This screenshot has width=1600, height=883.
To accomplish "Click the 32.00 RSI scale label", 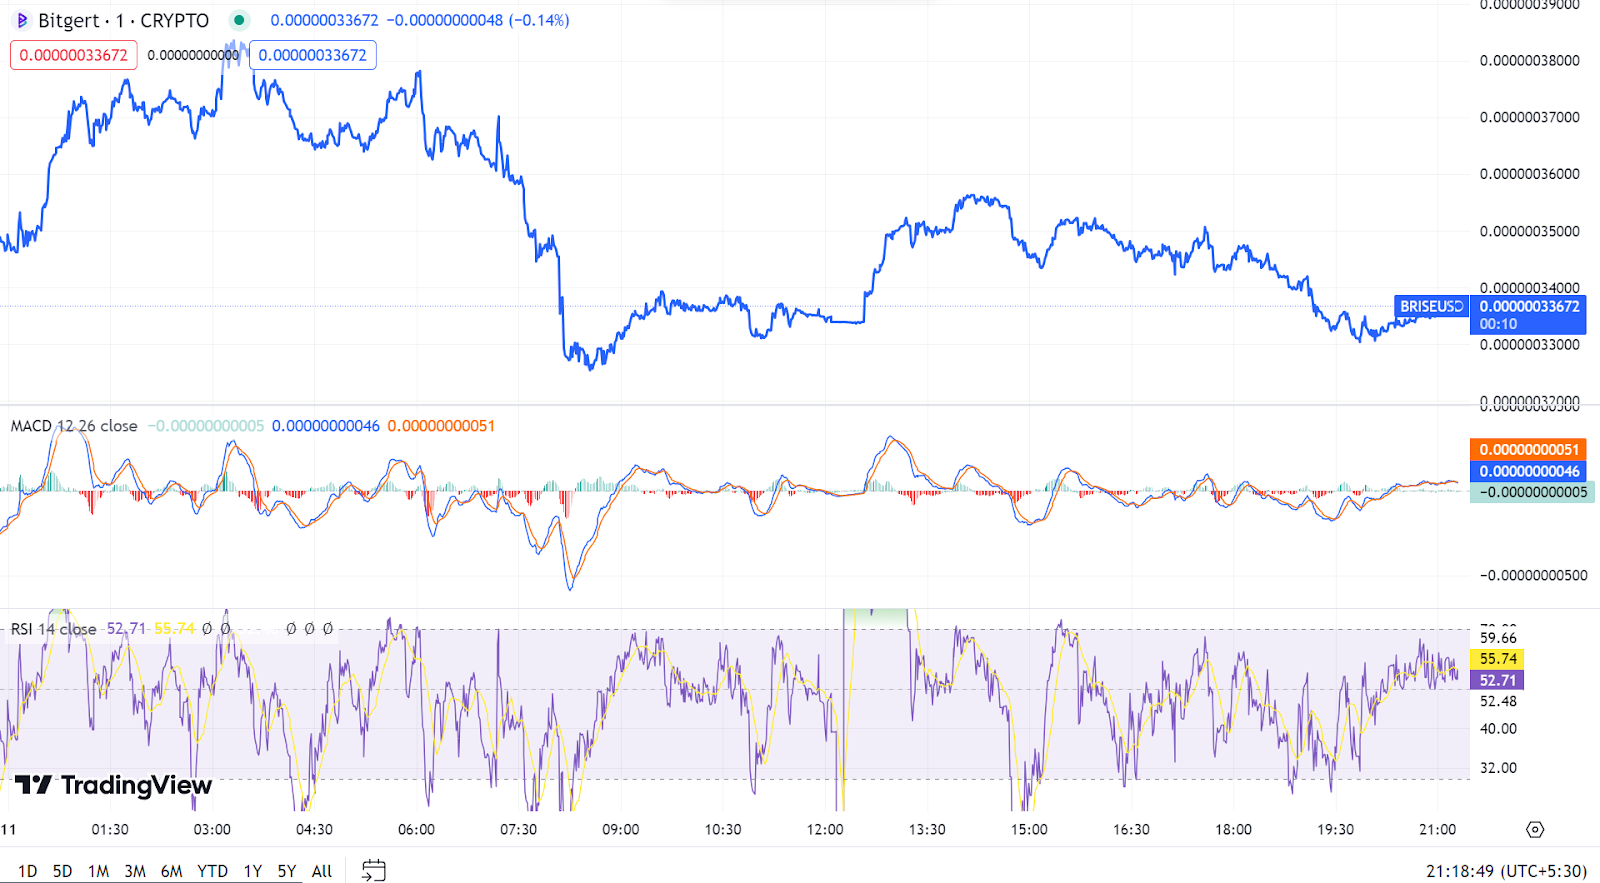I will click(1498, 768).
